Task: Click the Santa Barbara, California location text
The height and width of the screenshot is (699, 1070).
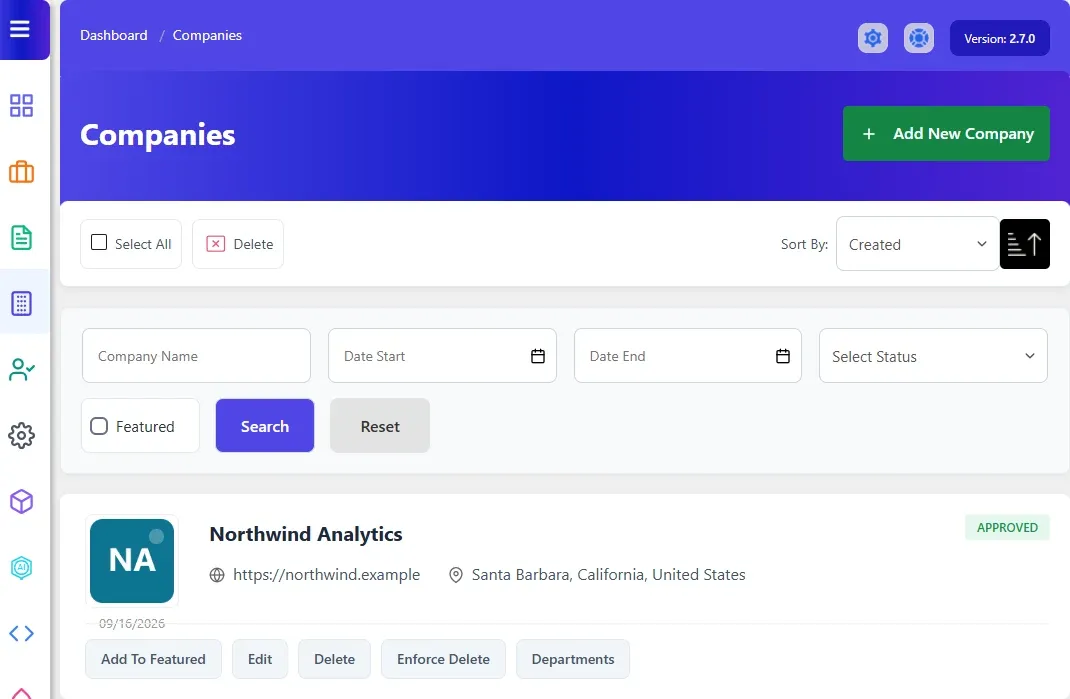Action: [608, 575]
